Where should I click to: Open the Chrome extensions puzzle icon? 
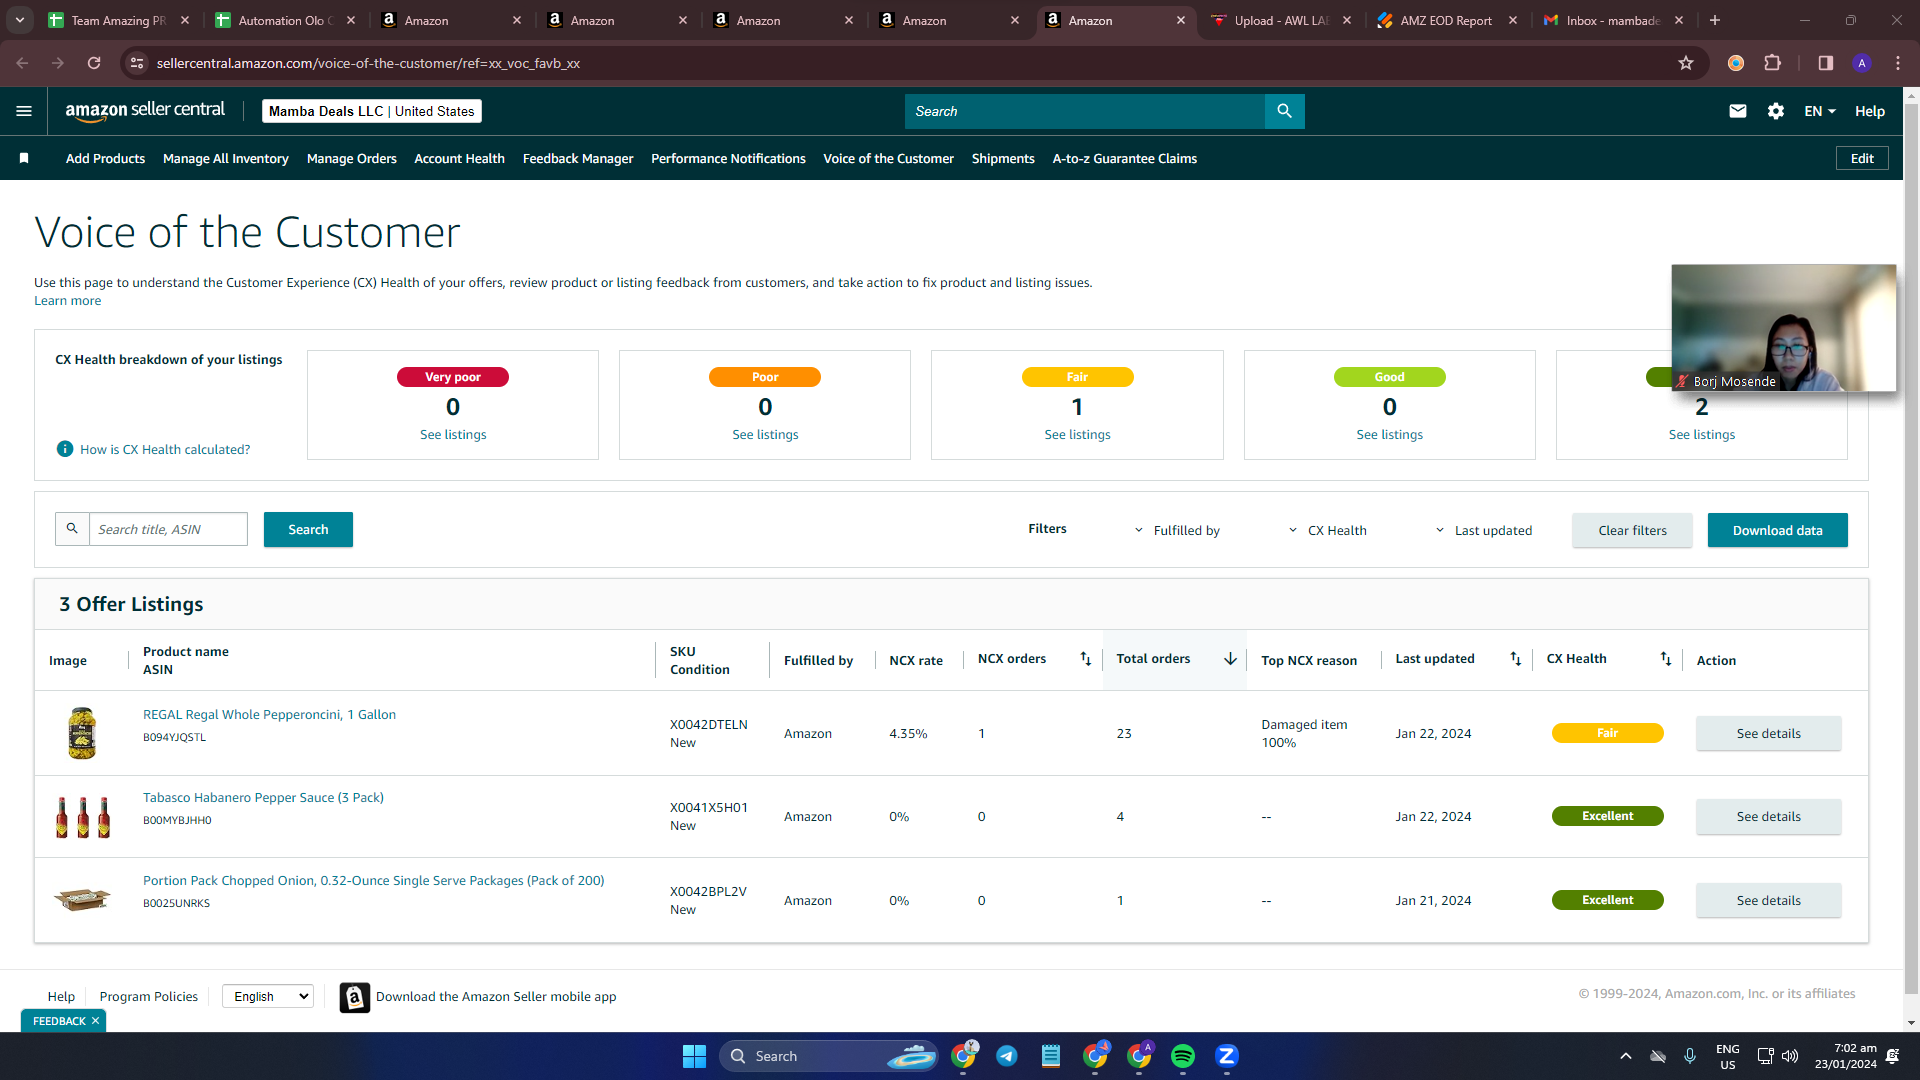pos(1773,63)
